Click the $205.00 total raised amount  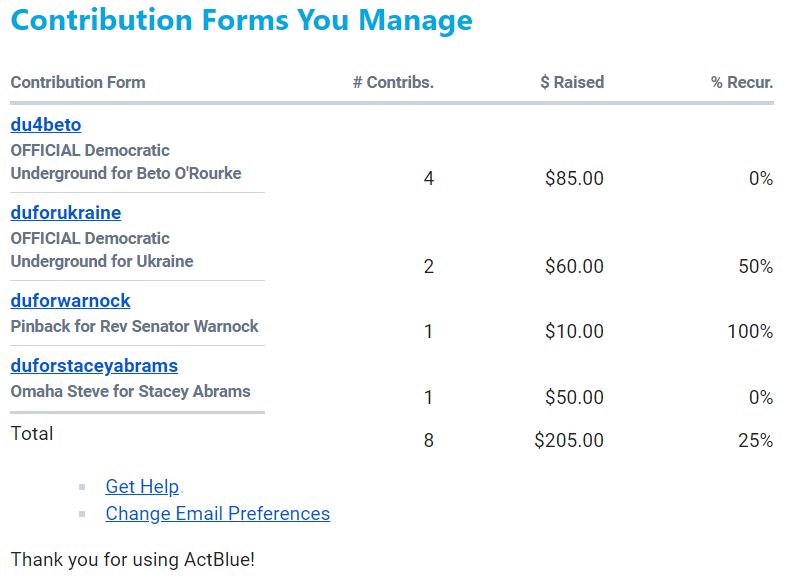pyautogui.click(x=569, y=440)
